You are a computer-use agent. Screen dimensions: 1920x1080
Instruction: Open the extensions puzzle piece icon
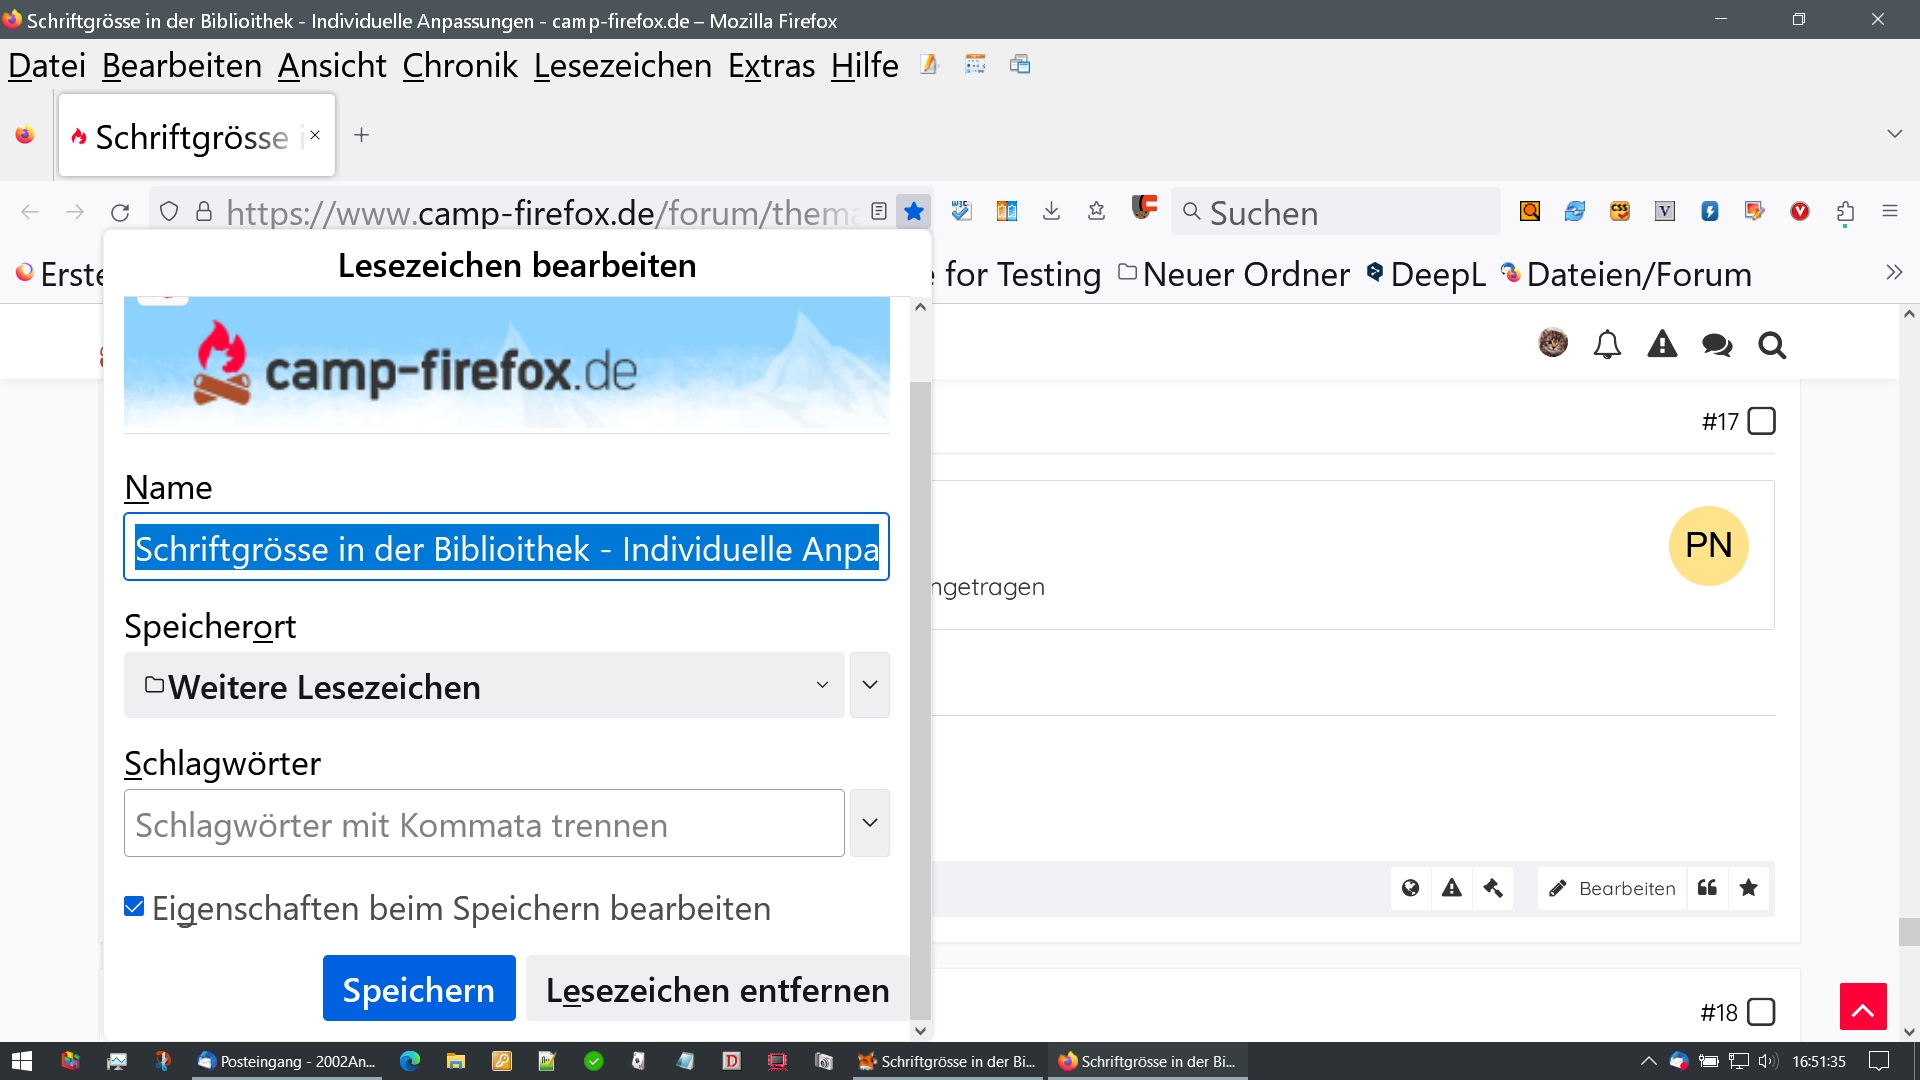tap(1845, 211)
